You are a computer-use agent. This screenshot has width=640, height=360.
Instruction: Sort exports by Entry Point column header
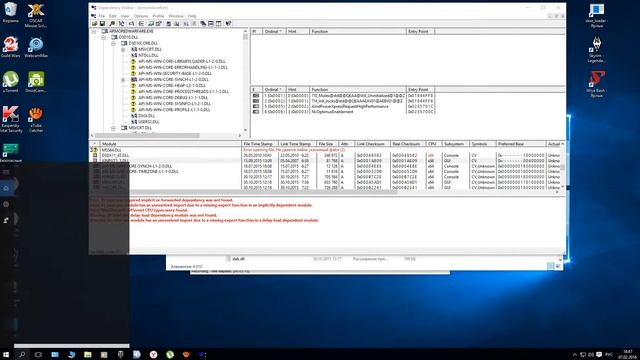pos(420,89)
